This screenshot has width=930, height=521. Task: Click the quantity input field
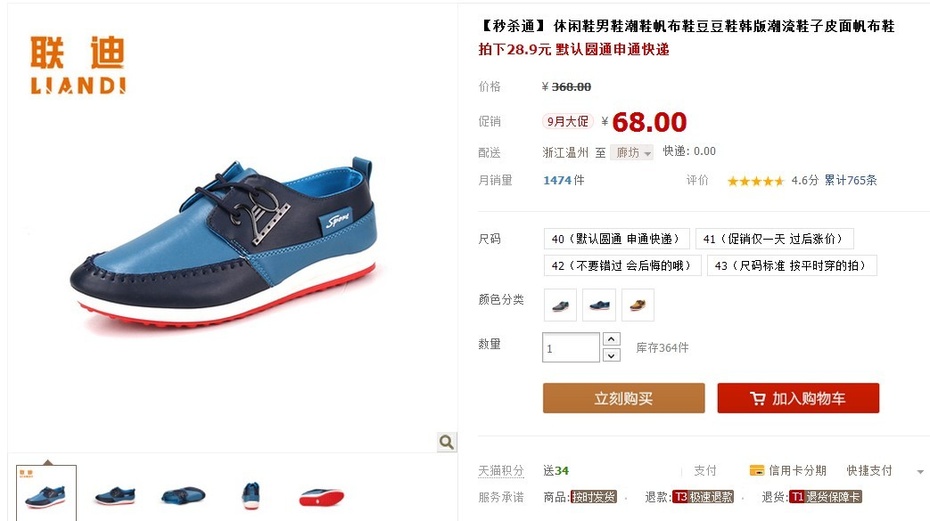(571, 347)
